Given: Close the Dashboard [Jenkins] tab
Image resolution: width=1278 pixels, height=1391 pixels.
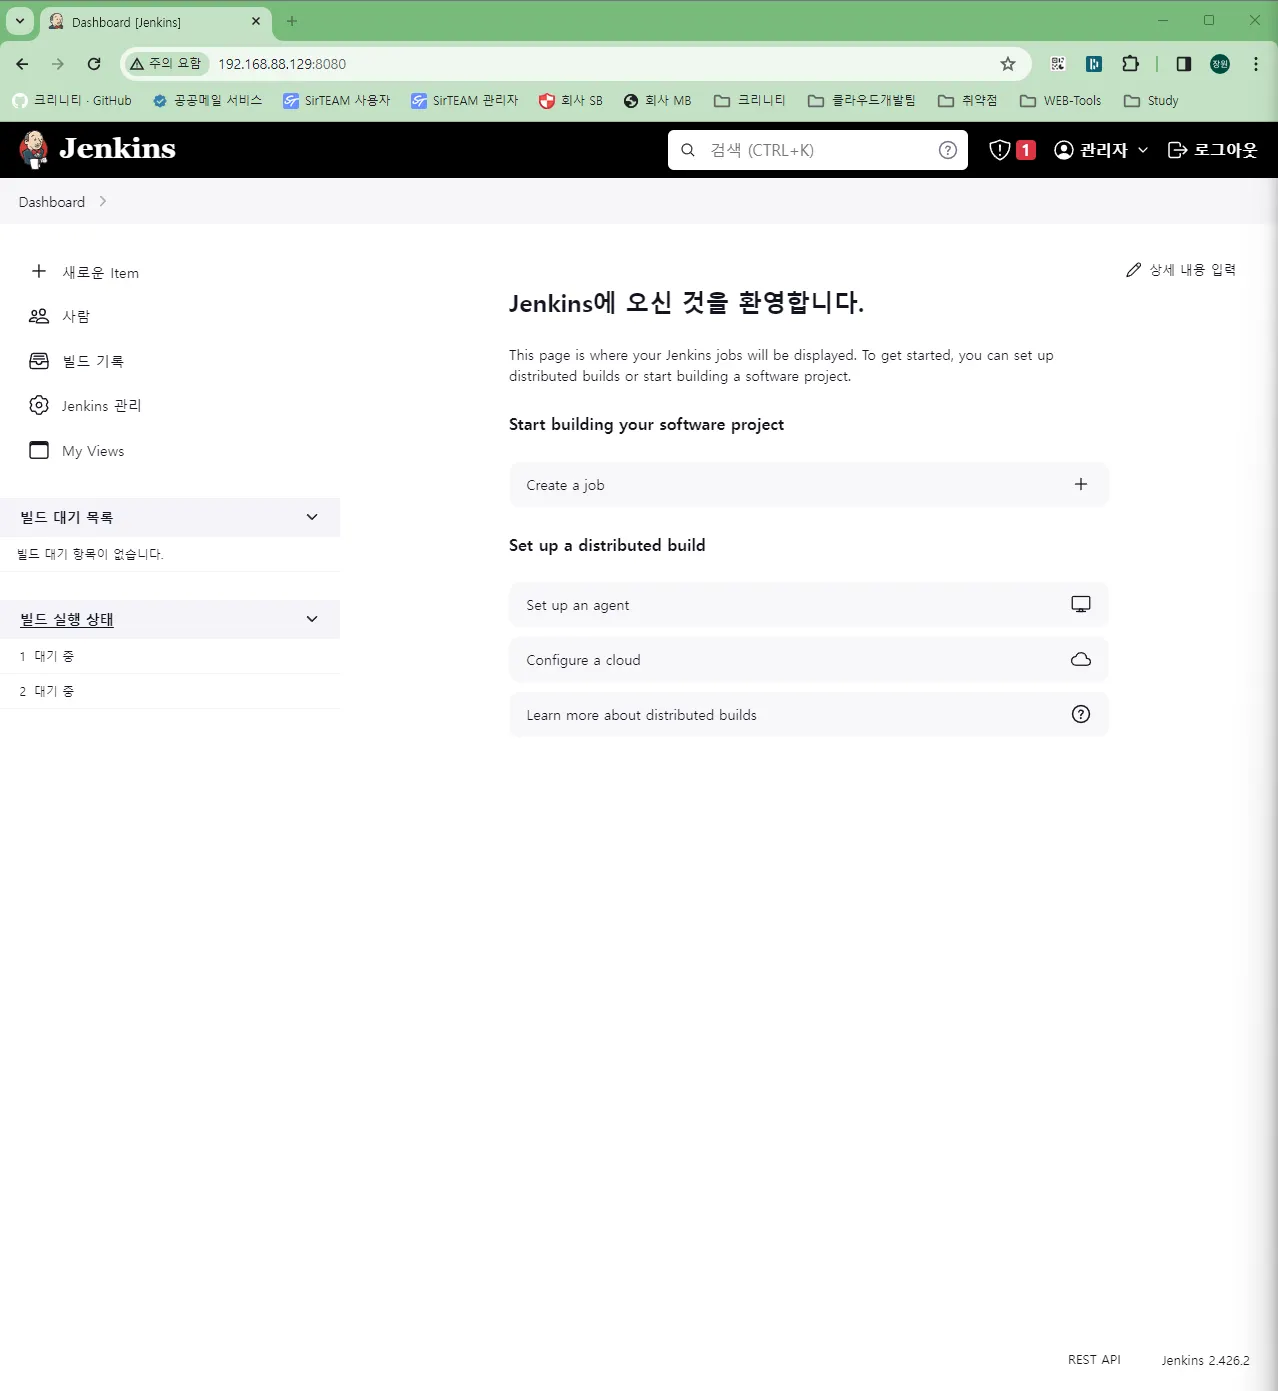Looking at the screenshot, I should click(x=256, y=21).
